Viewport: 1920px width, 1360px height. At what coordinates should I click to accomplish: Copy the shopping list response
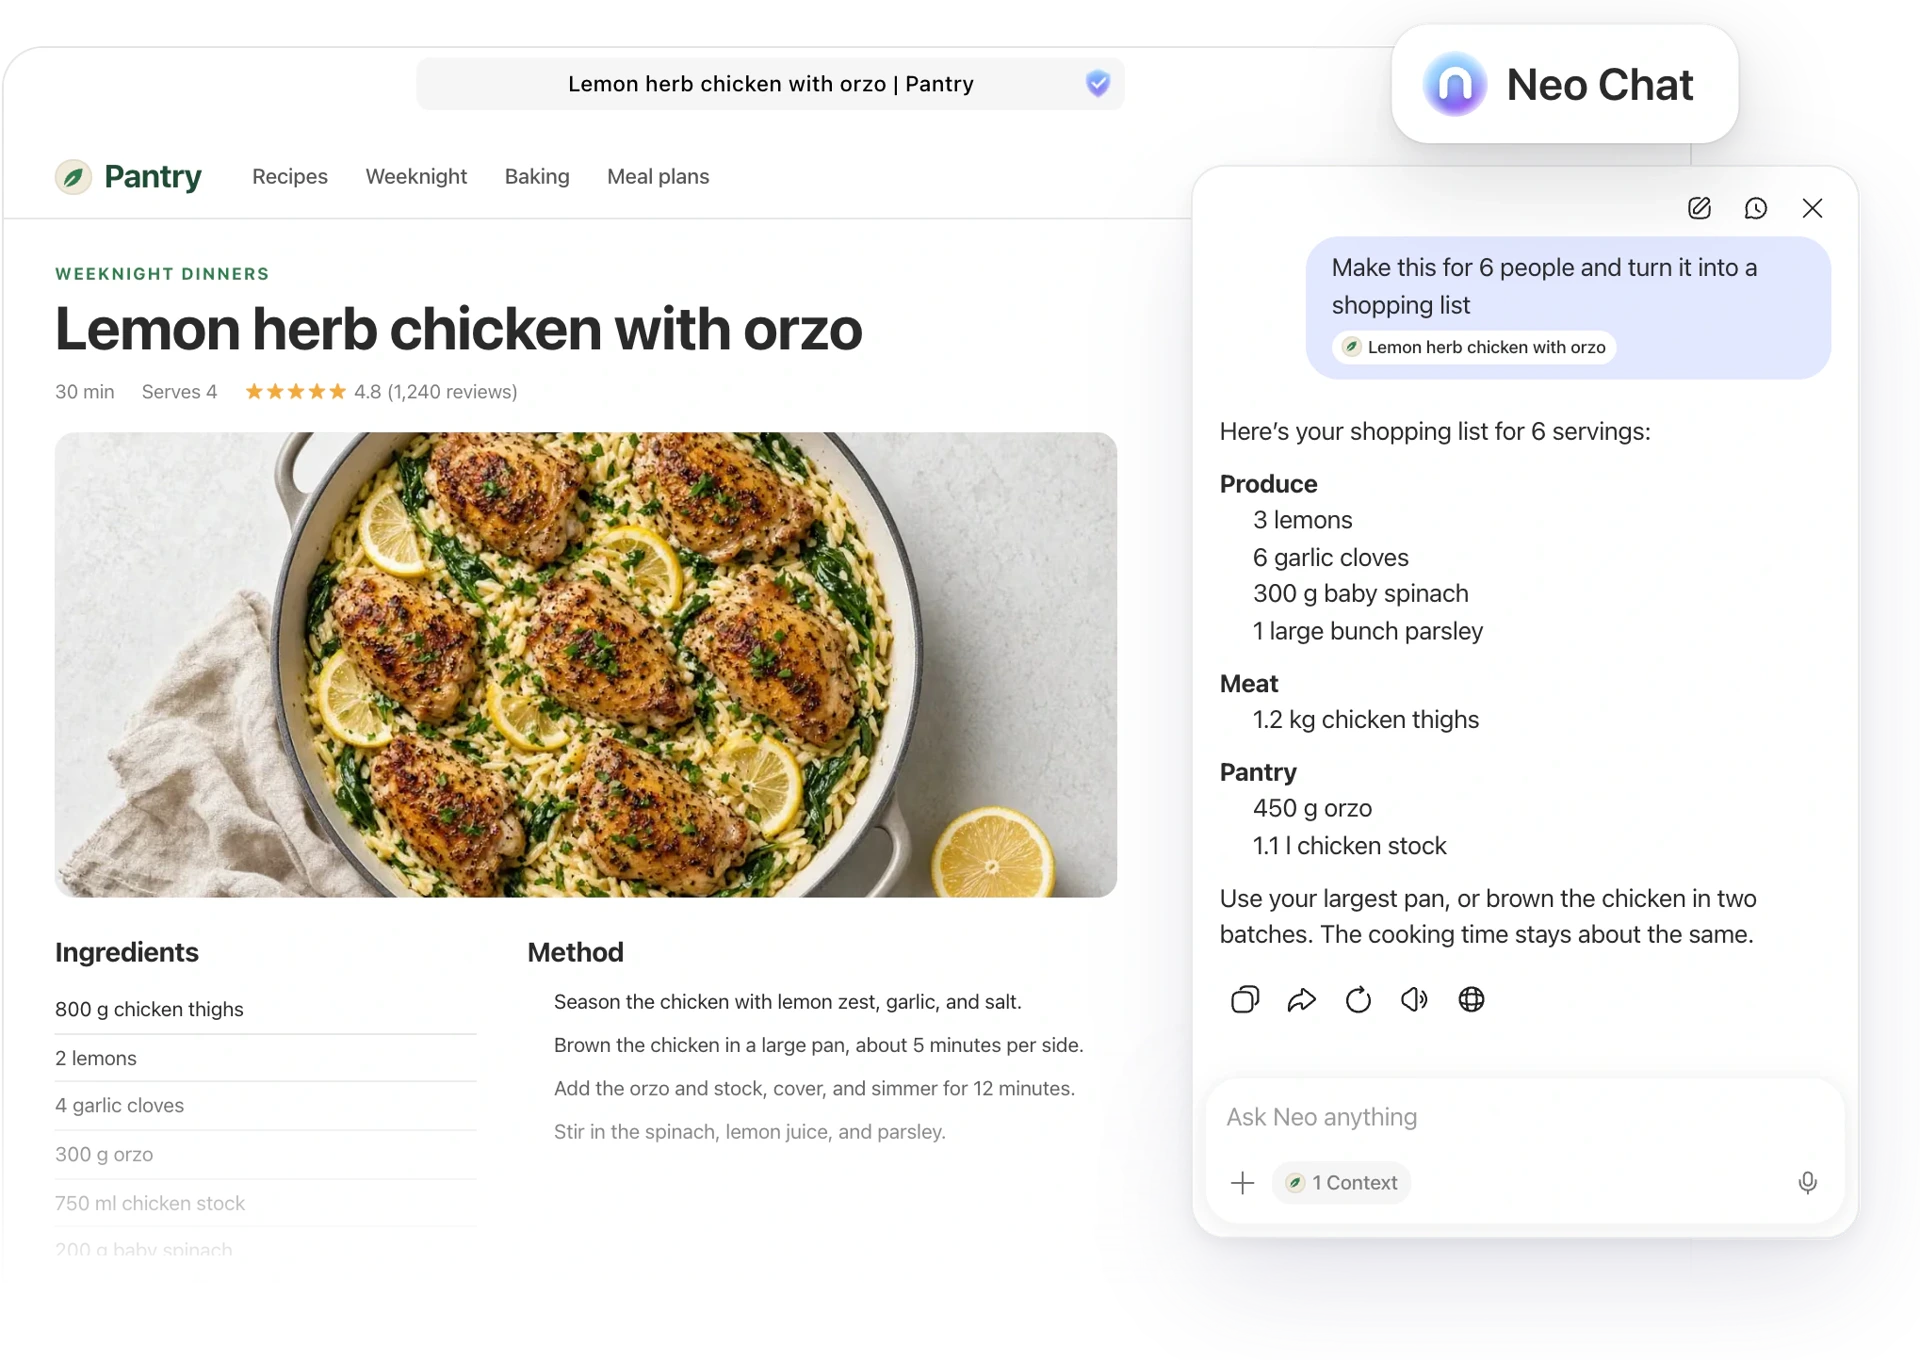pos(1245,999)
